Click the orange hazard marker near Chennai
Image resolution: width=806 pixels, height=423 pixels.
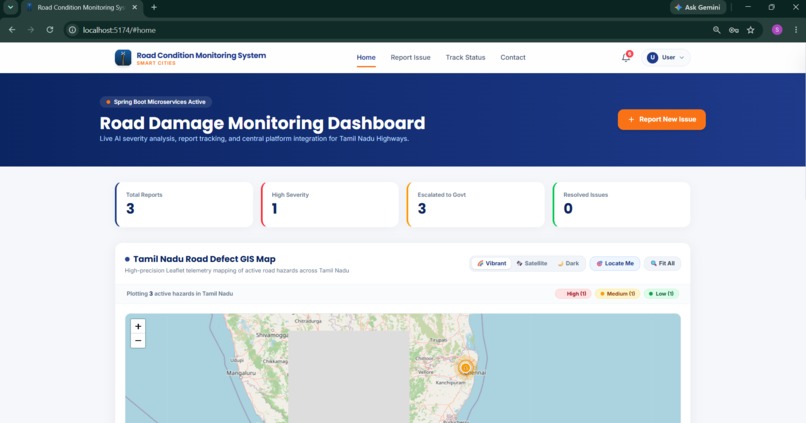(x=465, y=367)
